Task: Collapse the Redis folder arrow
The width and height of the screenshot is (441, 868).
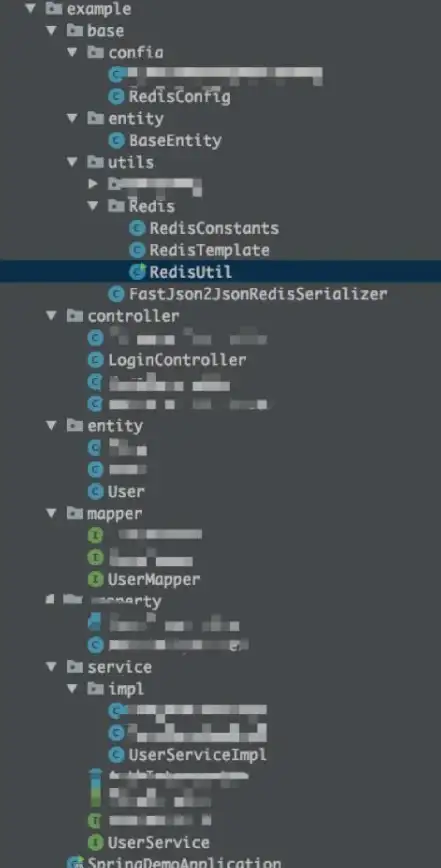Action: [x=93, y=206]
